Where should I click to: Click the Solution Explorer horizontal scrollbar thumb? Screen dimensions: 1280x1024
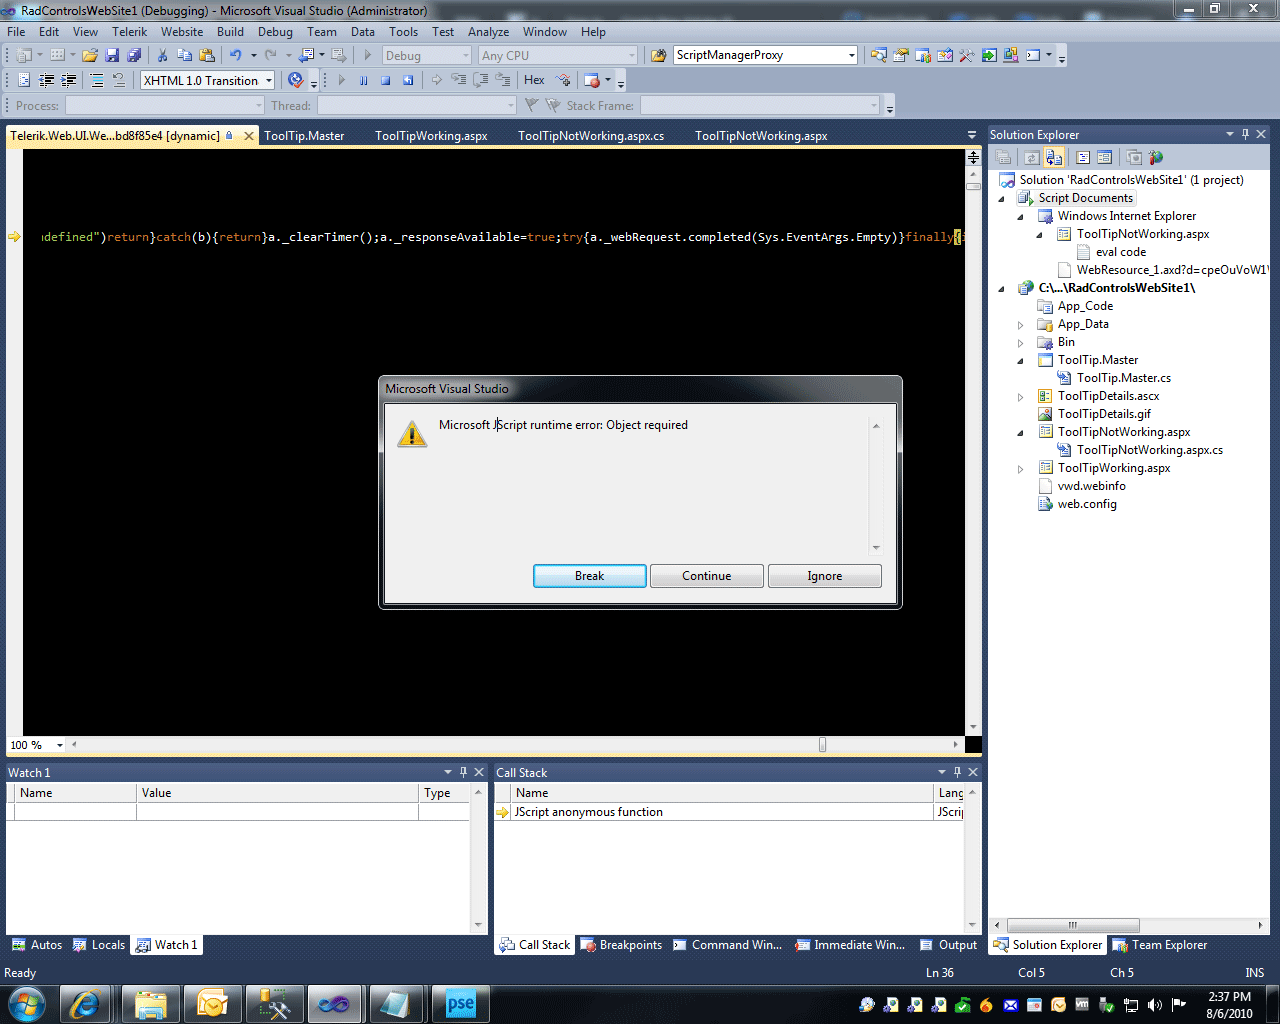point(1072,925)
